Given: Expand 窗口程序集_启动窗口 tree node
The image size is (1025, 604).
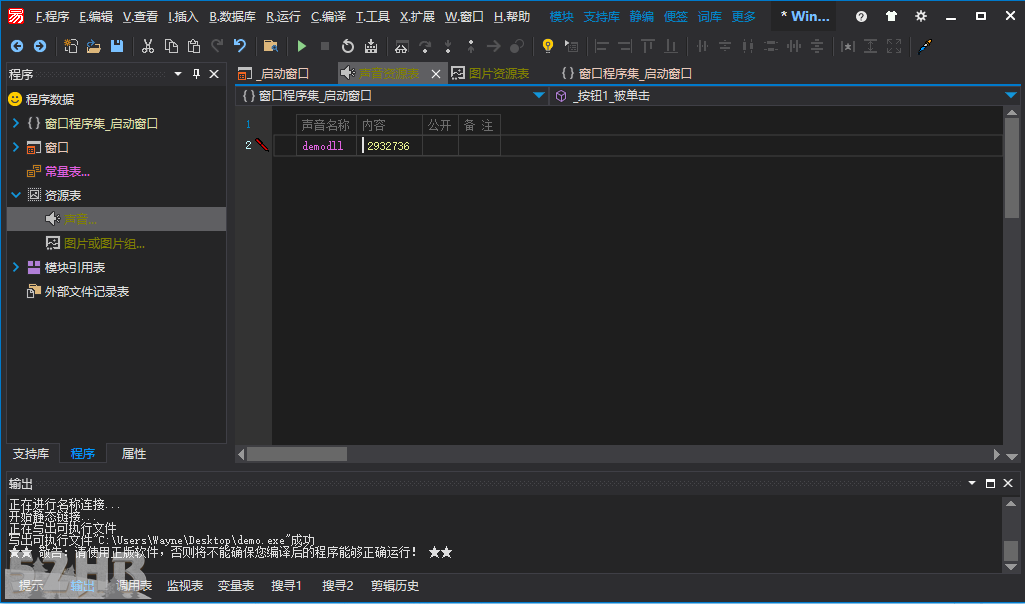Looking at the screenshot, I should point(16,123).
